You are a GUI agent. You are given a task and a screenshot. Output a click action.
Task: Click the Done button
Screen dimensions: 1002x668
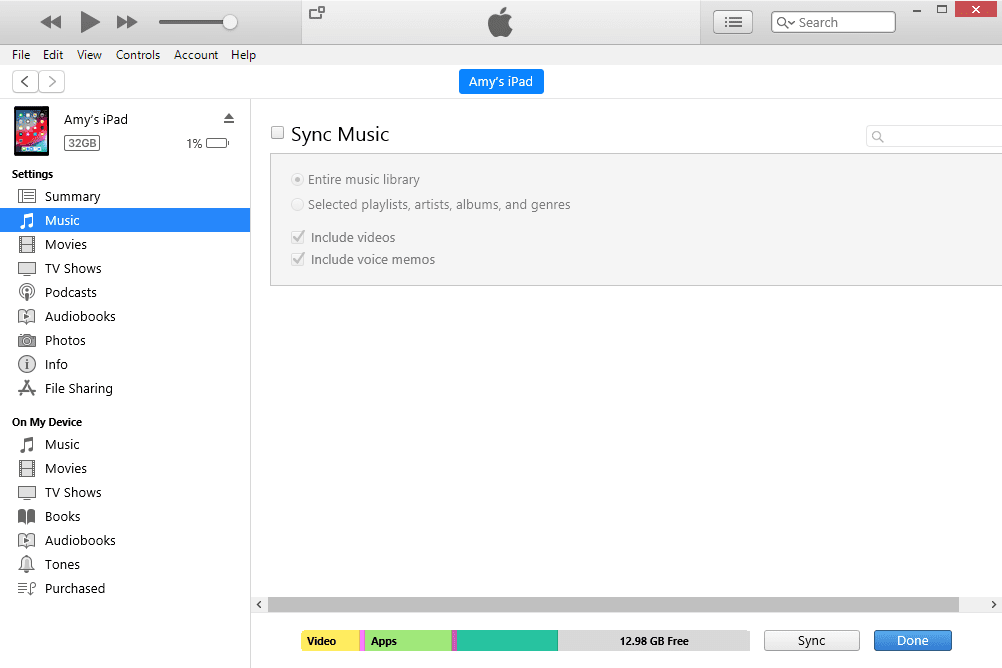point(913,641)
